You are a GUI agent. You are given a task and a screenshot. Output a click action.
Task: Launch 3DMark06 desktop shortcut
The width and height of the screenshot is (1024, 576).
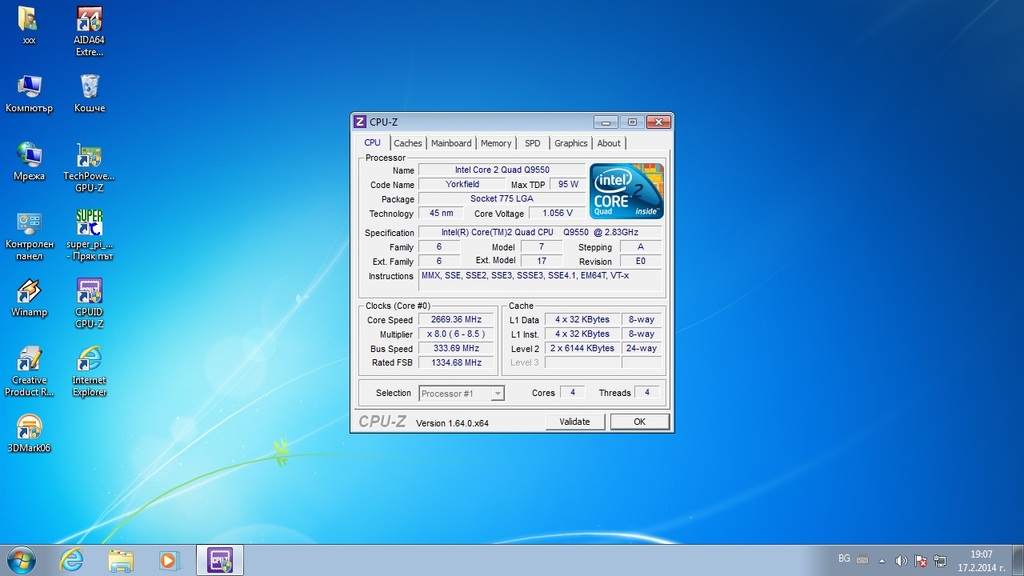click(x=29, y=433)
